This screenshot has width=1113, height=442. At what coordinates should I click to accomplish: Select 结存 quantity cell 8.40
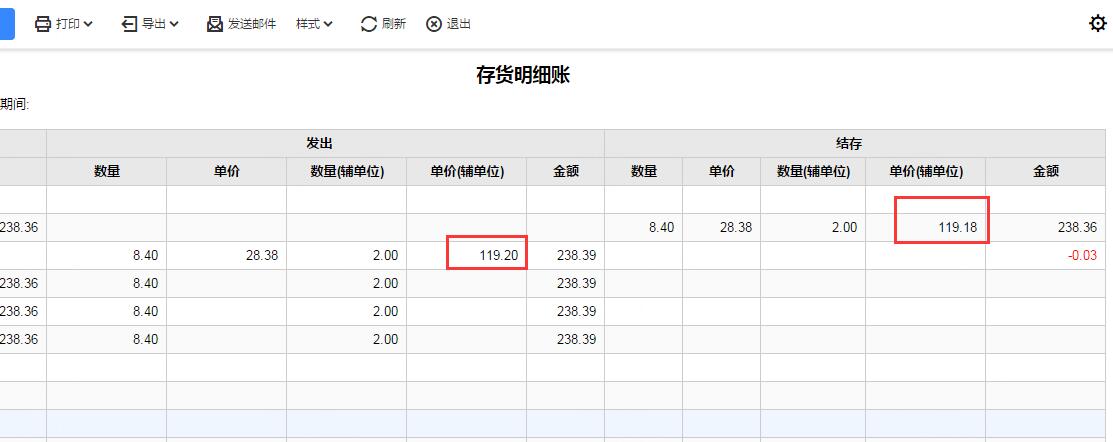(644, 227)
